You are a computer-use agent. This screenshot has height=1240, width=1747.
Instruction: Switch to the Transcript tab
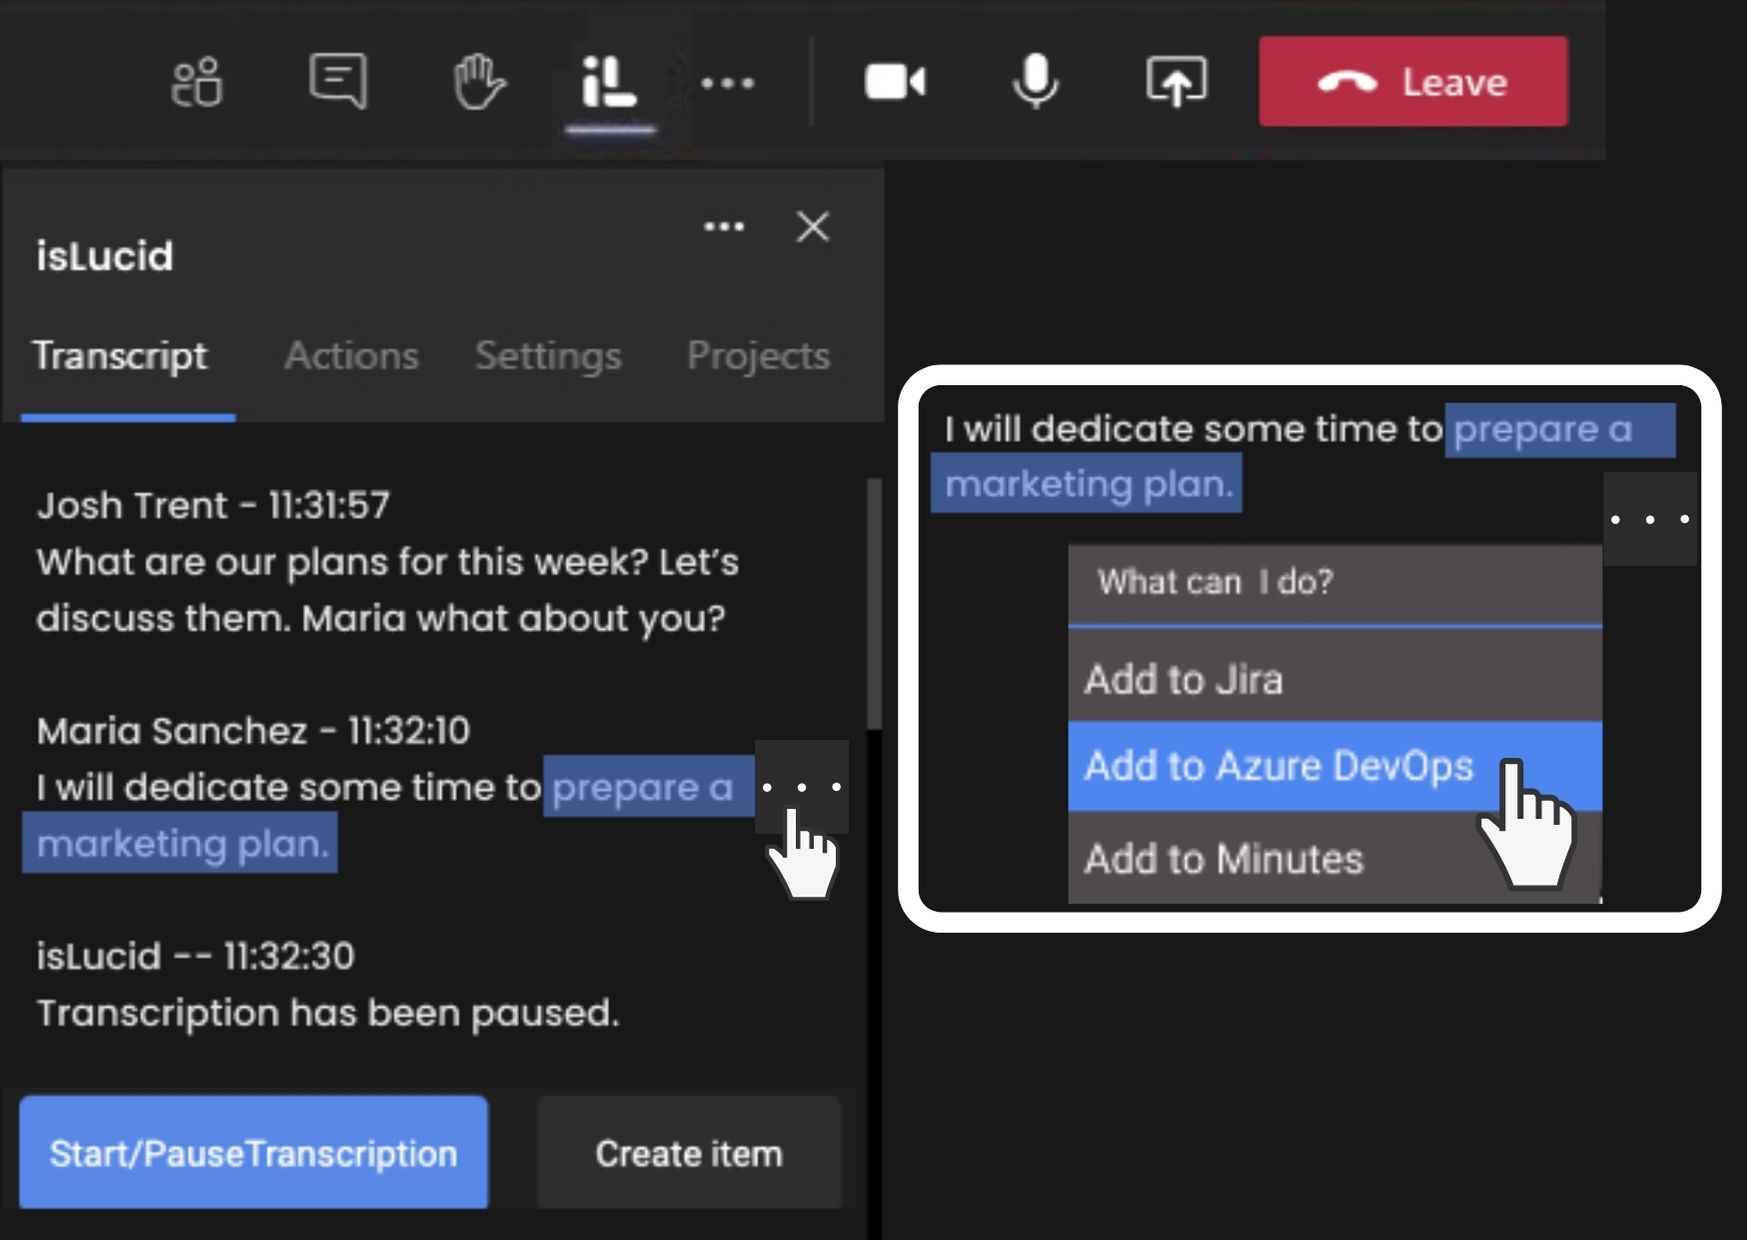coord(121,356)
